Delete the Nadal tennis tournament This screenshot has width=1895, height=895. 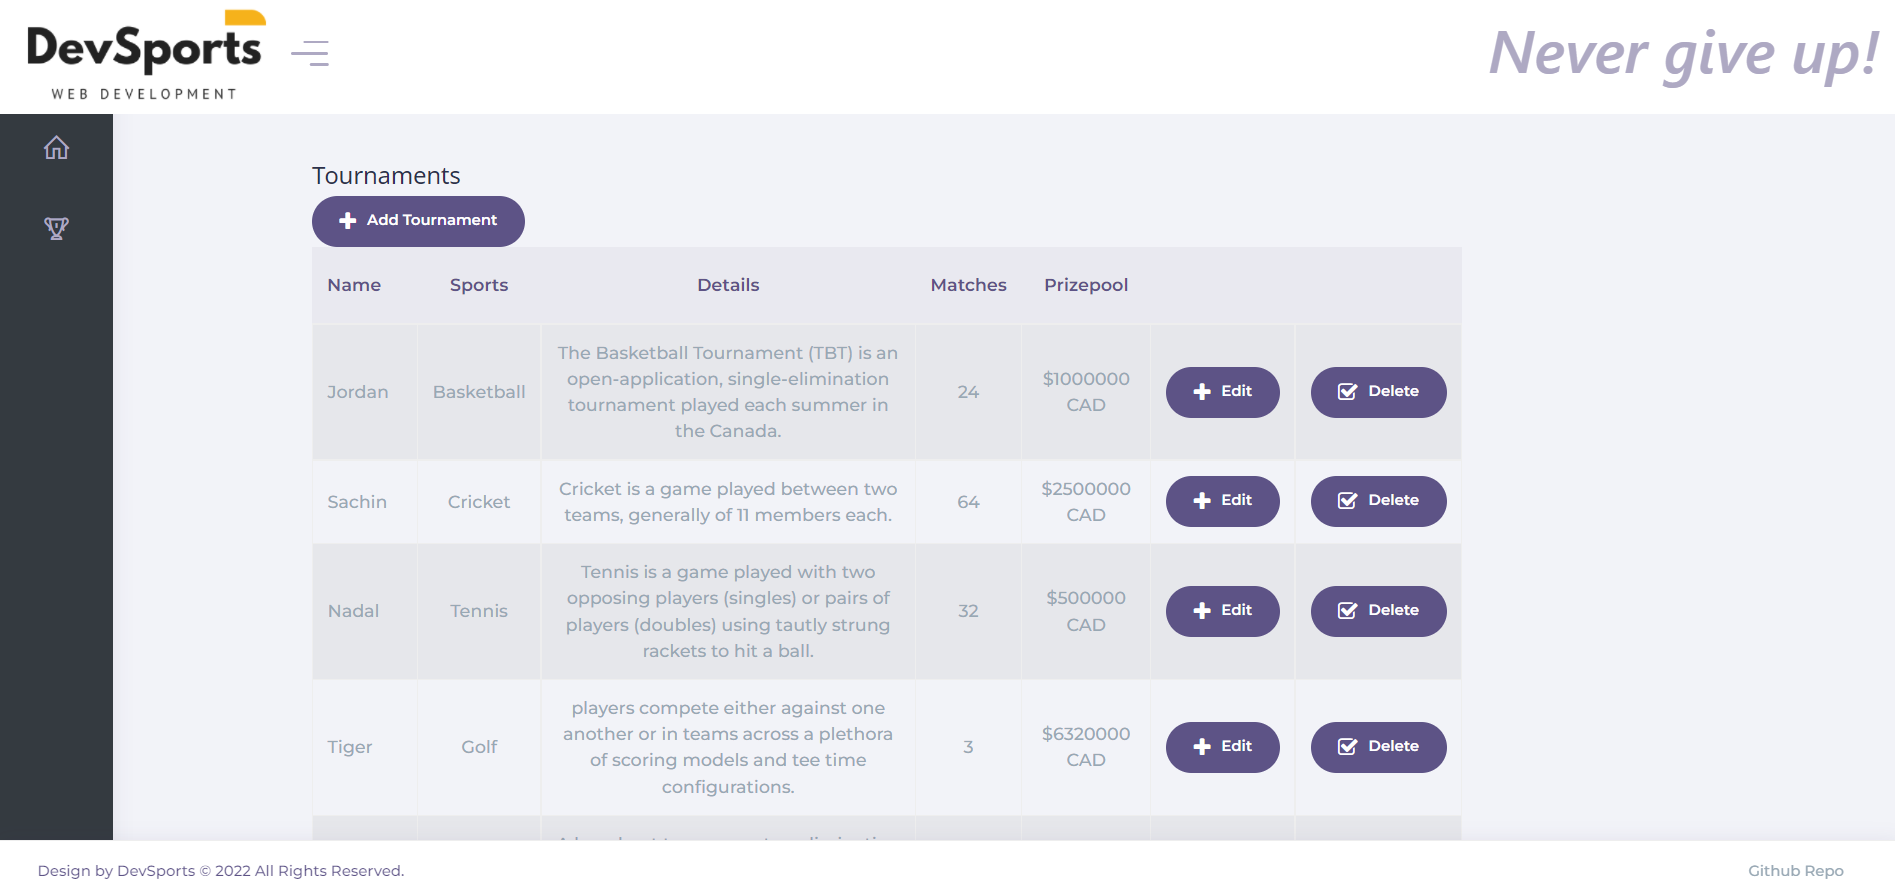[1378, 611]
